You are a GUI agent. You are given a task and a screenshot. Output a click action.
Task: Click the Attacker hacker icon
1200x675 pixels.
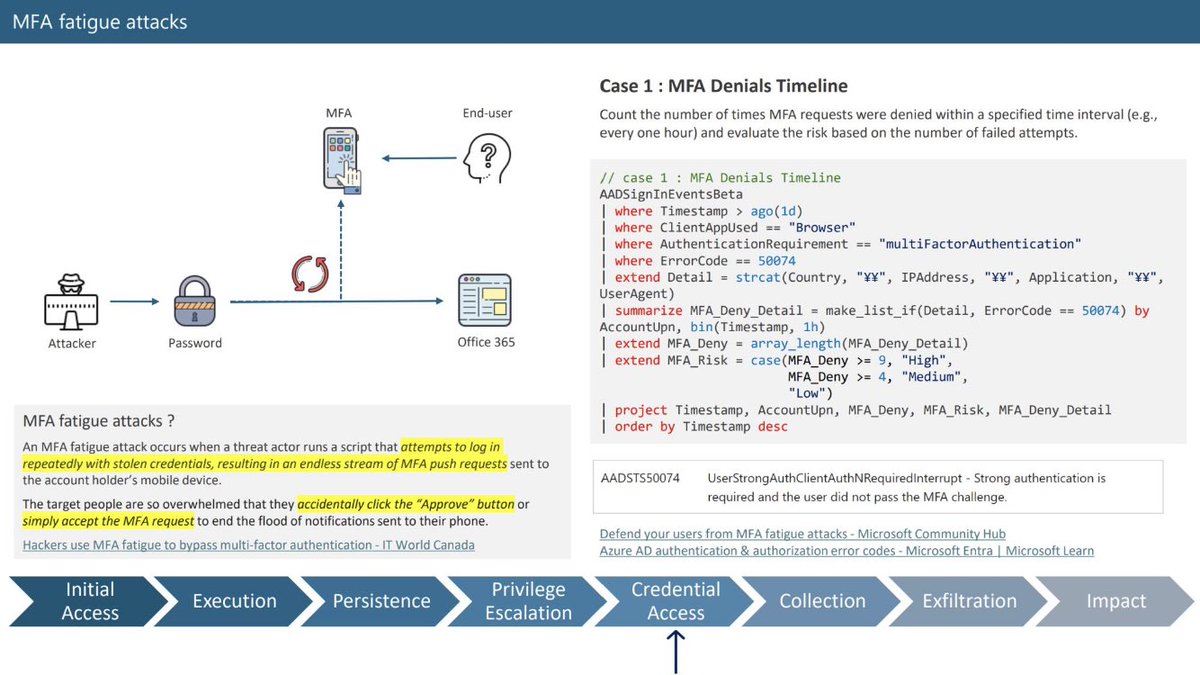point(72,301)
